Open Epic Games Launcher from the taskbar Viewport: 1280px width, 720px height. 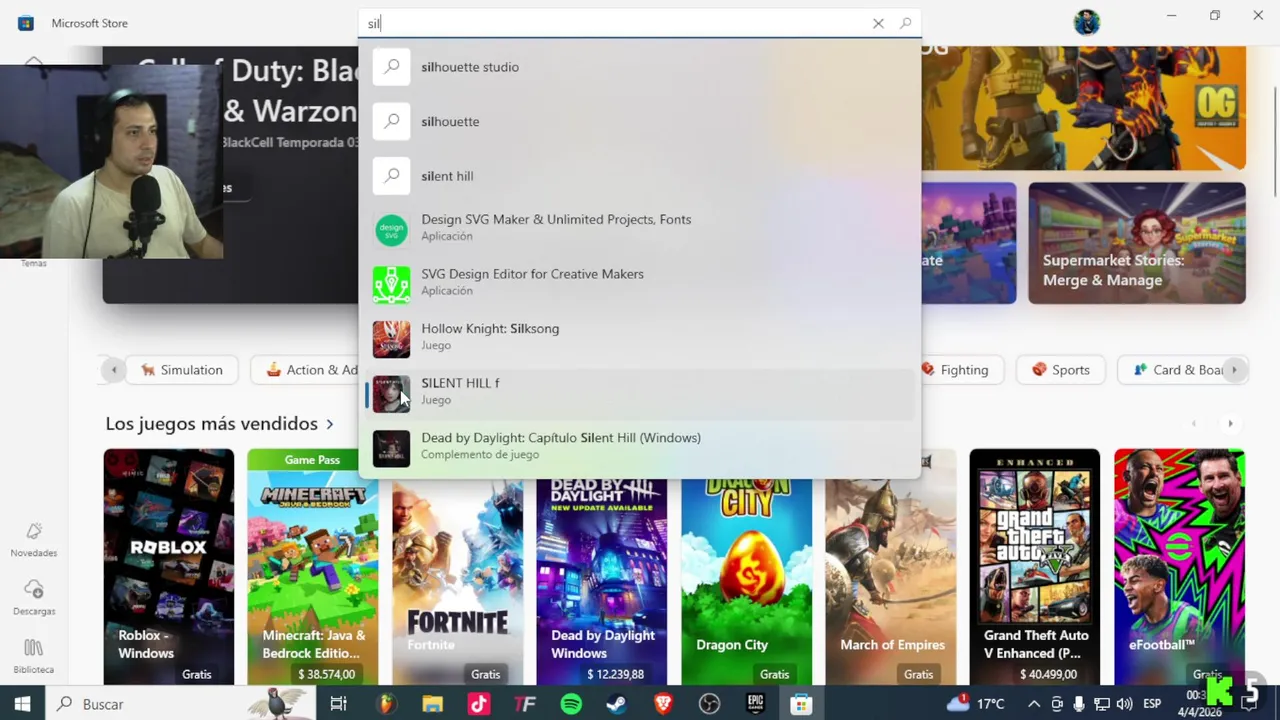tap(755, 704)
